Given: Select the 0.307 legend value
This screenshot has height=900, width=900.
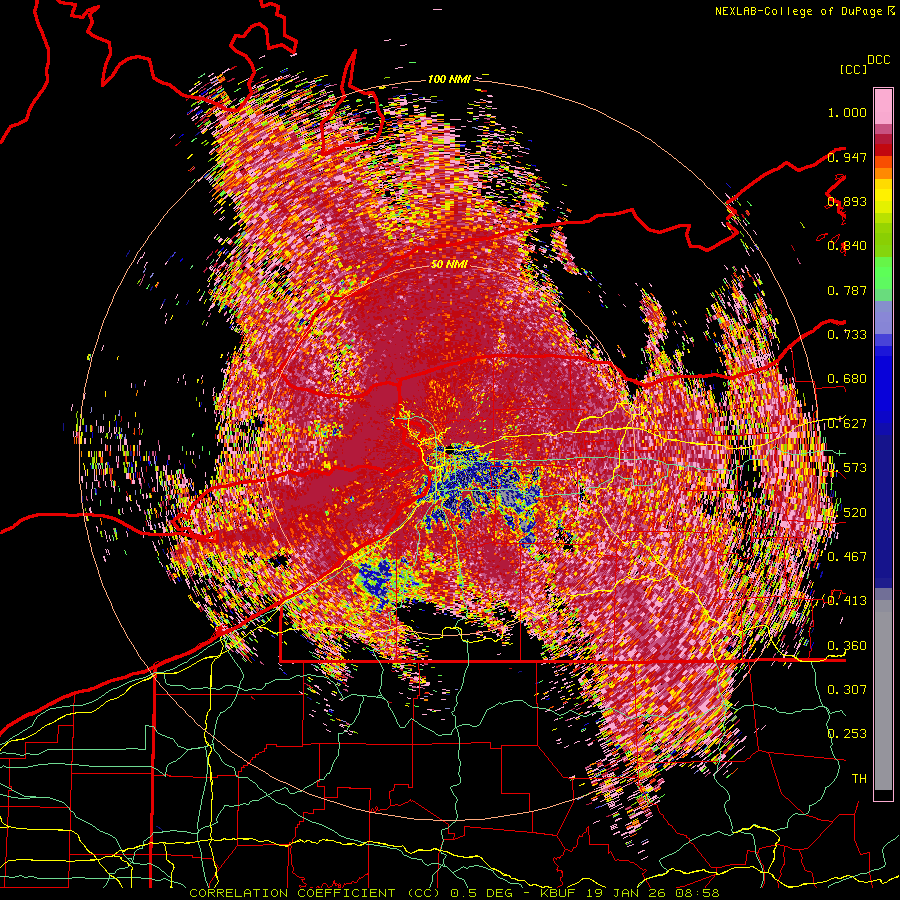Looking at the screenshot, I should point(847,689).
